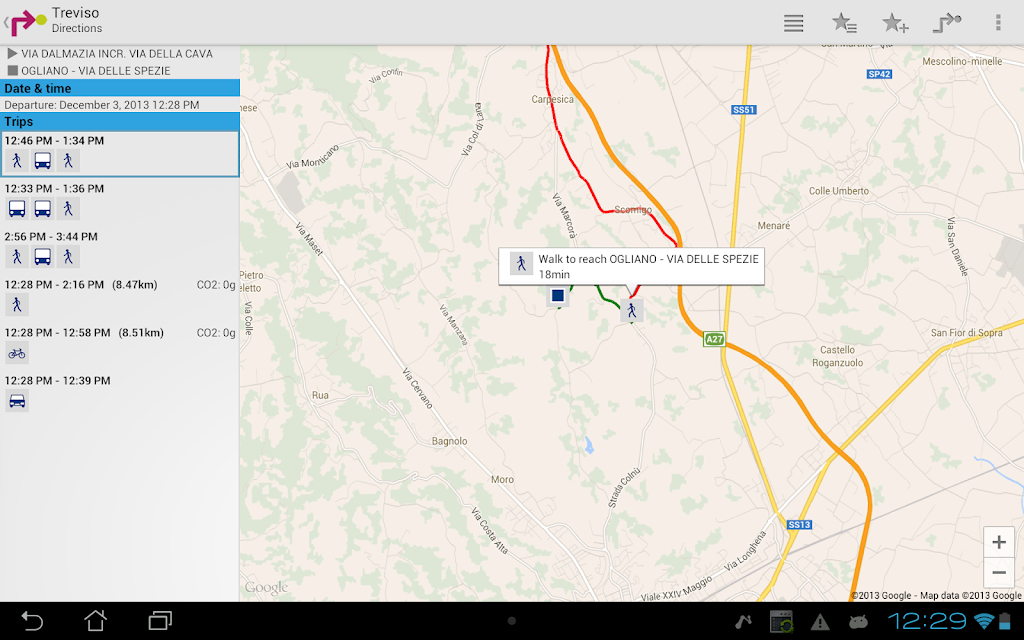This screenshot has width=1024, height=640.
Task: Open the favorites list star icon
Action: tap(844, 23)
